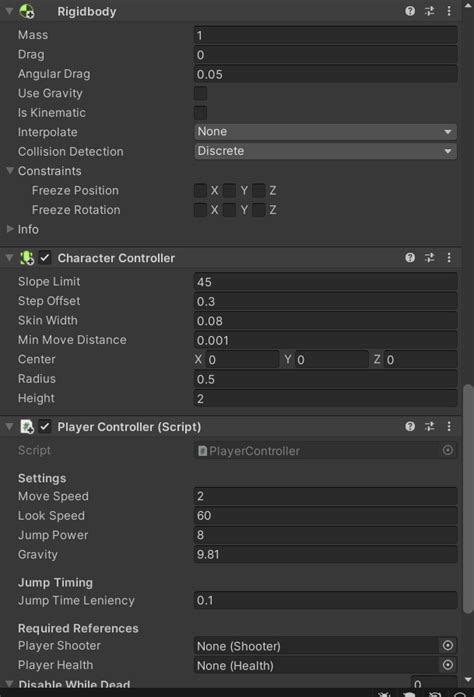Open the Interpolate dropdown
The image size is (474, 697).
325,132
